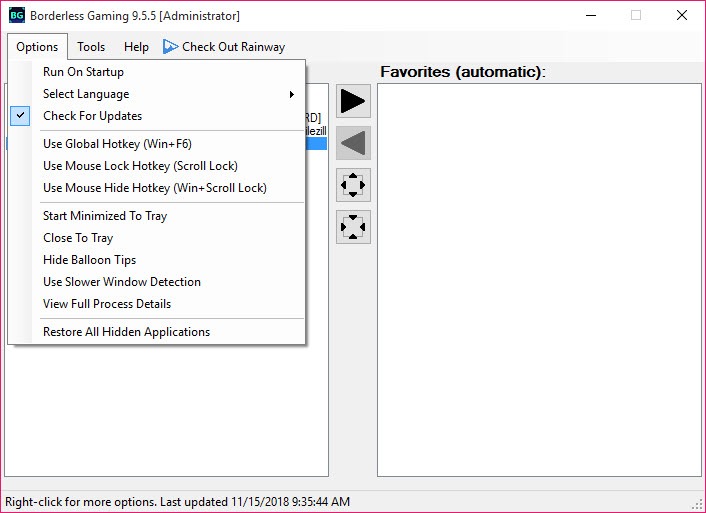The image size is (706, 513).
Task: Enable Use Global Hotkey (Win+F6)
Action: pos(156,144)
